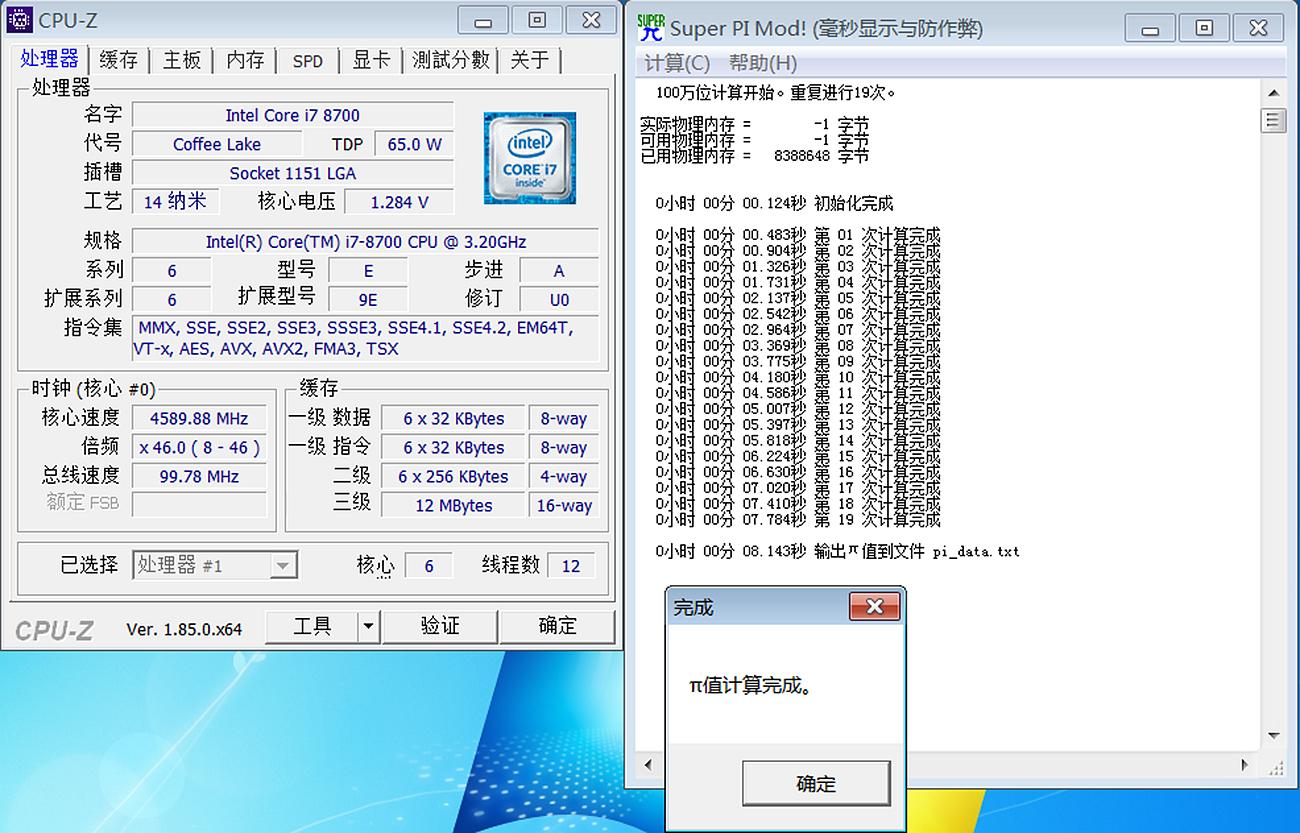
Task: Click the U0 revision value
Action: click(559, 300)
